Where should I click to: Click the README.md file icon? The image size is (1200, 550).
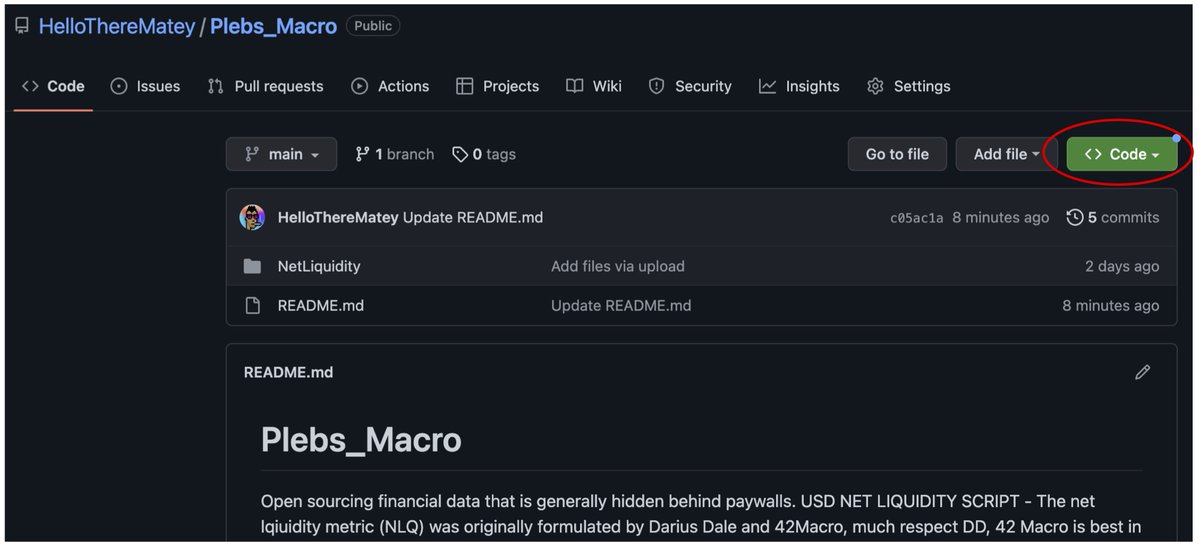253,305
